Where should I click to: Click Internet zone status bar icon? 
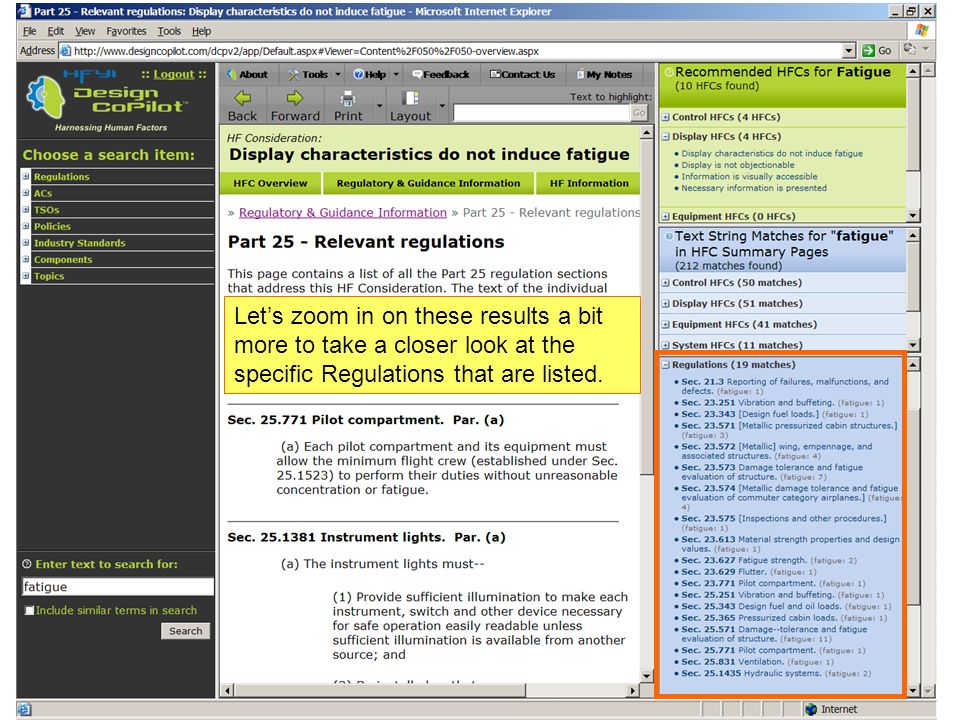811,709
